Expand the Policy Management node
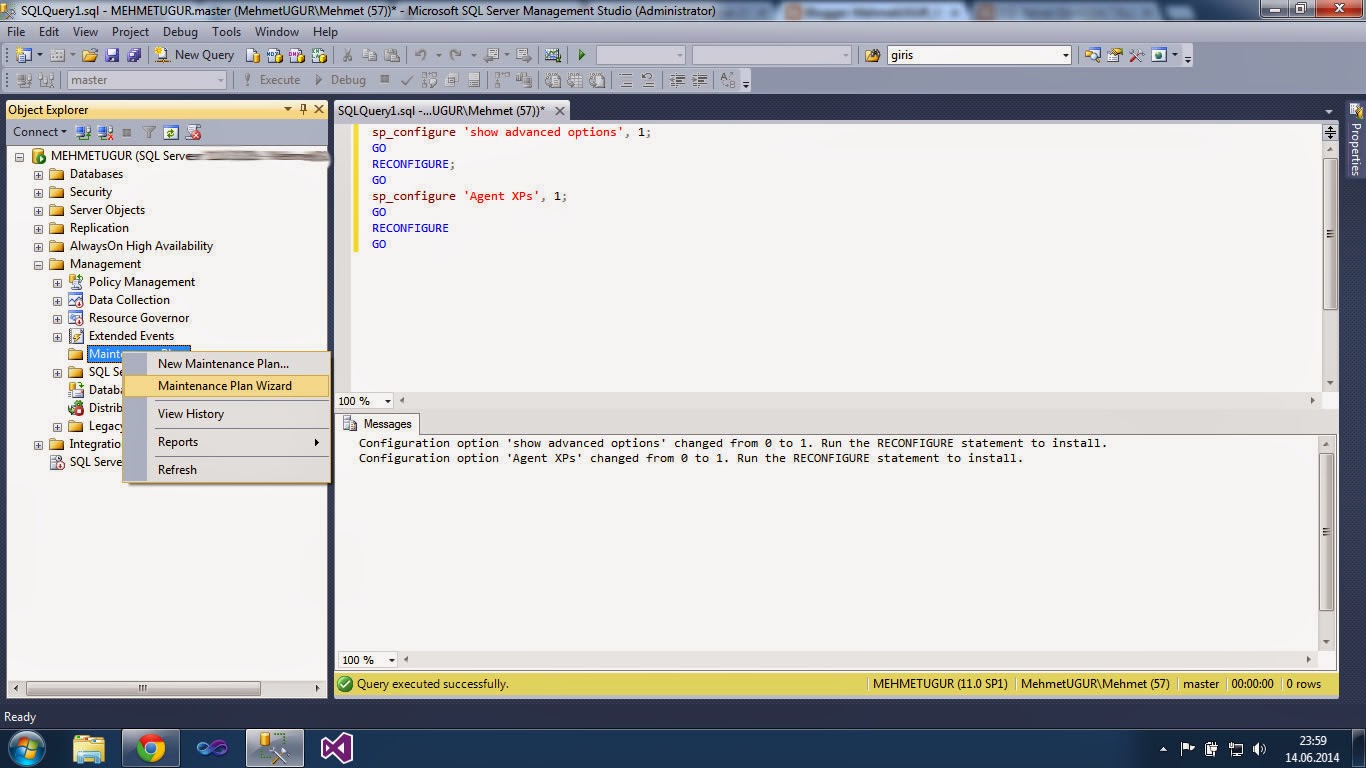 [x=58, y=283]
